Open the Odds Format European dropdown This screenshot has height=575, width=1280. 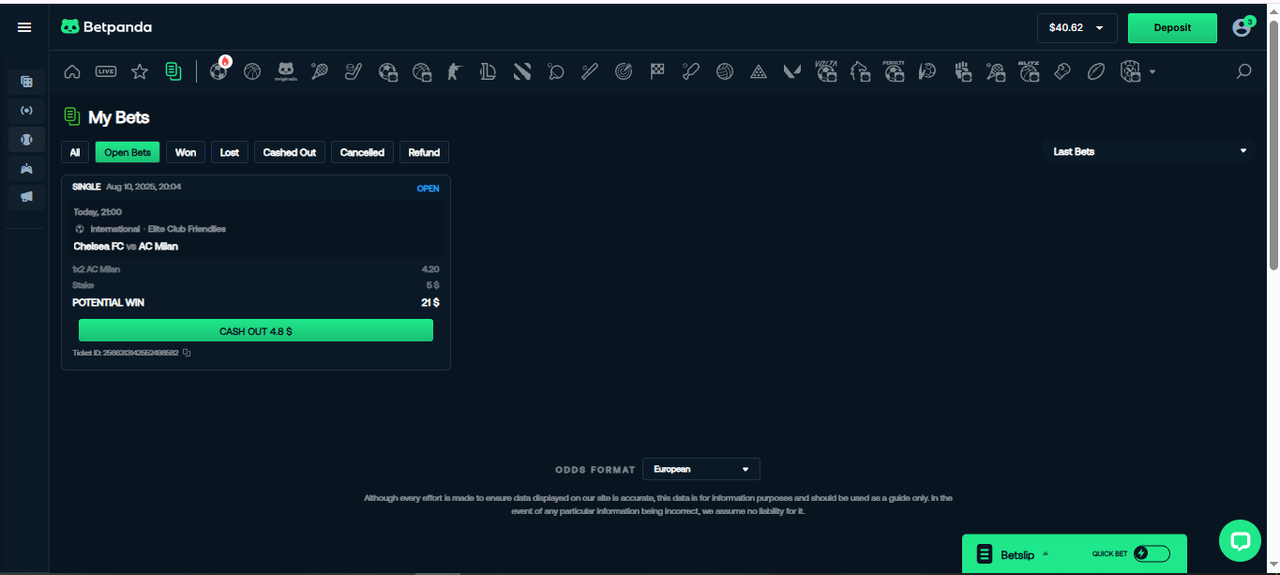(x=701, y=469)
